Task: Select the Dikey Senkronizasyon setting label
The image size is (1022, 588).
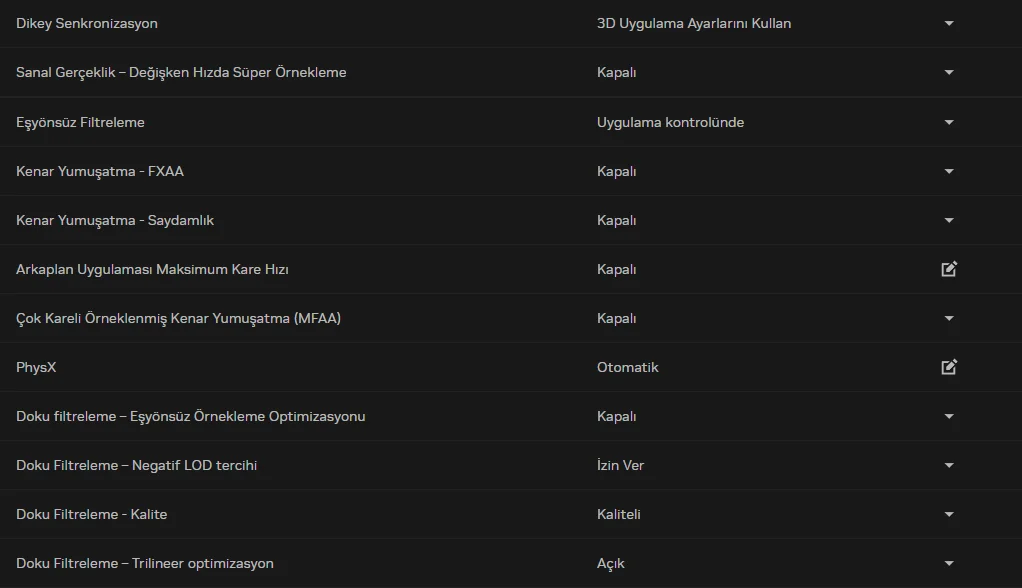Action: tap(87, 23)
